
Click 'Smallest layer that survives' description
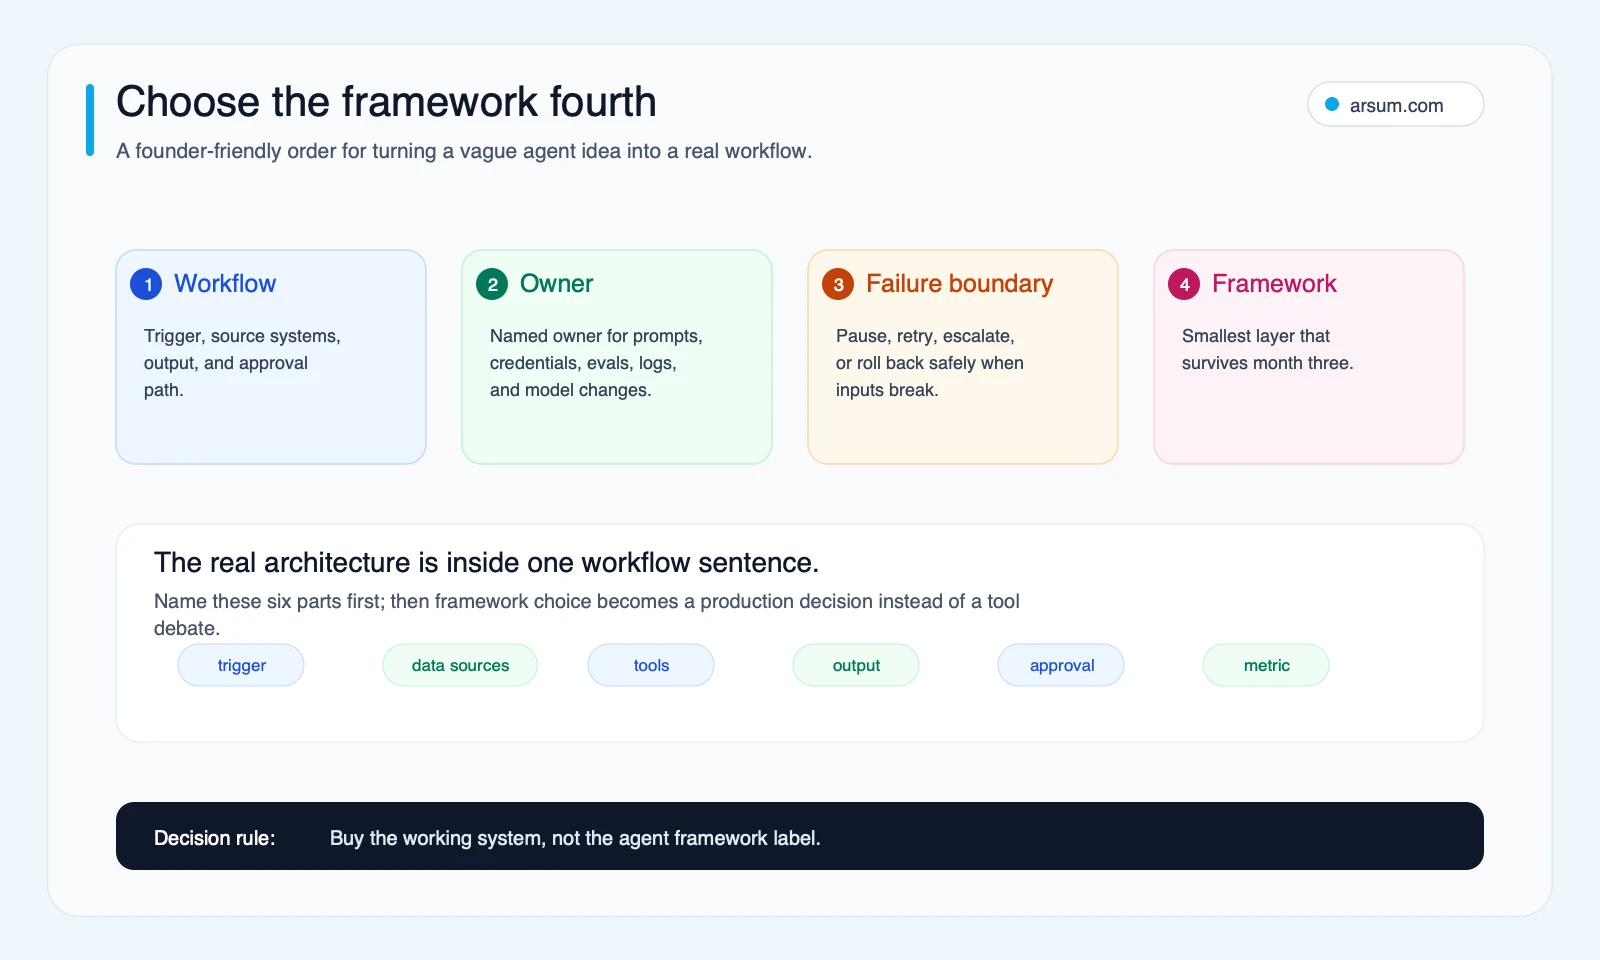[1268, 349]
